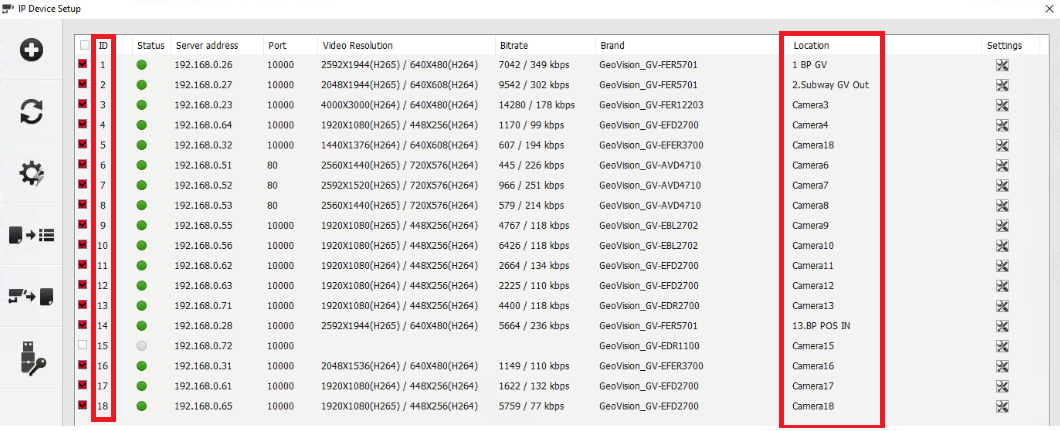Open settings icon for Camera13 row
Viewport: 1060px width, 431px height.
(1002, 305)
